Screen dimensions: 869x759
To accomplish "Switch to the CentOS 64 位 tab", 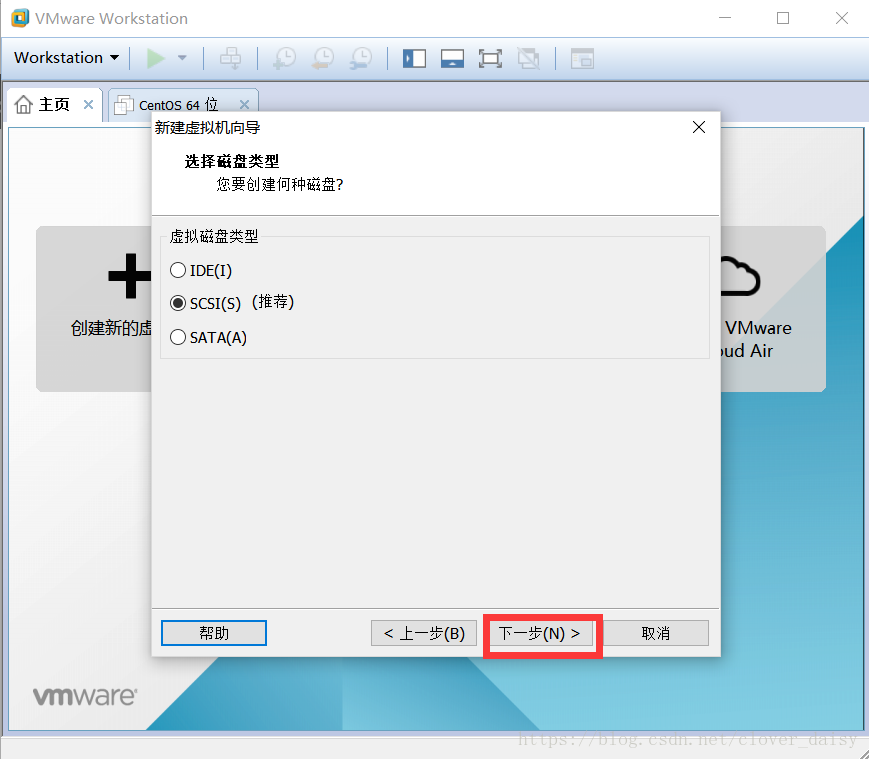I will [x=178, y=105].
